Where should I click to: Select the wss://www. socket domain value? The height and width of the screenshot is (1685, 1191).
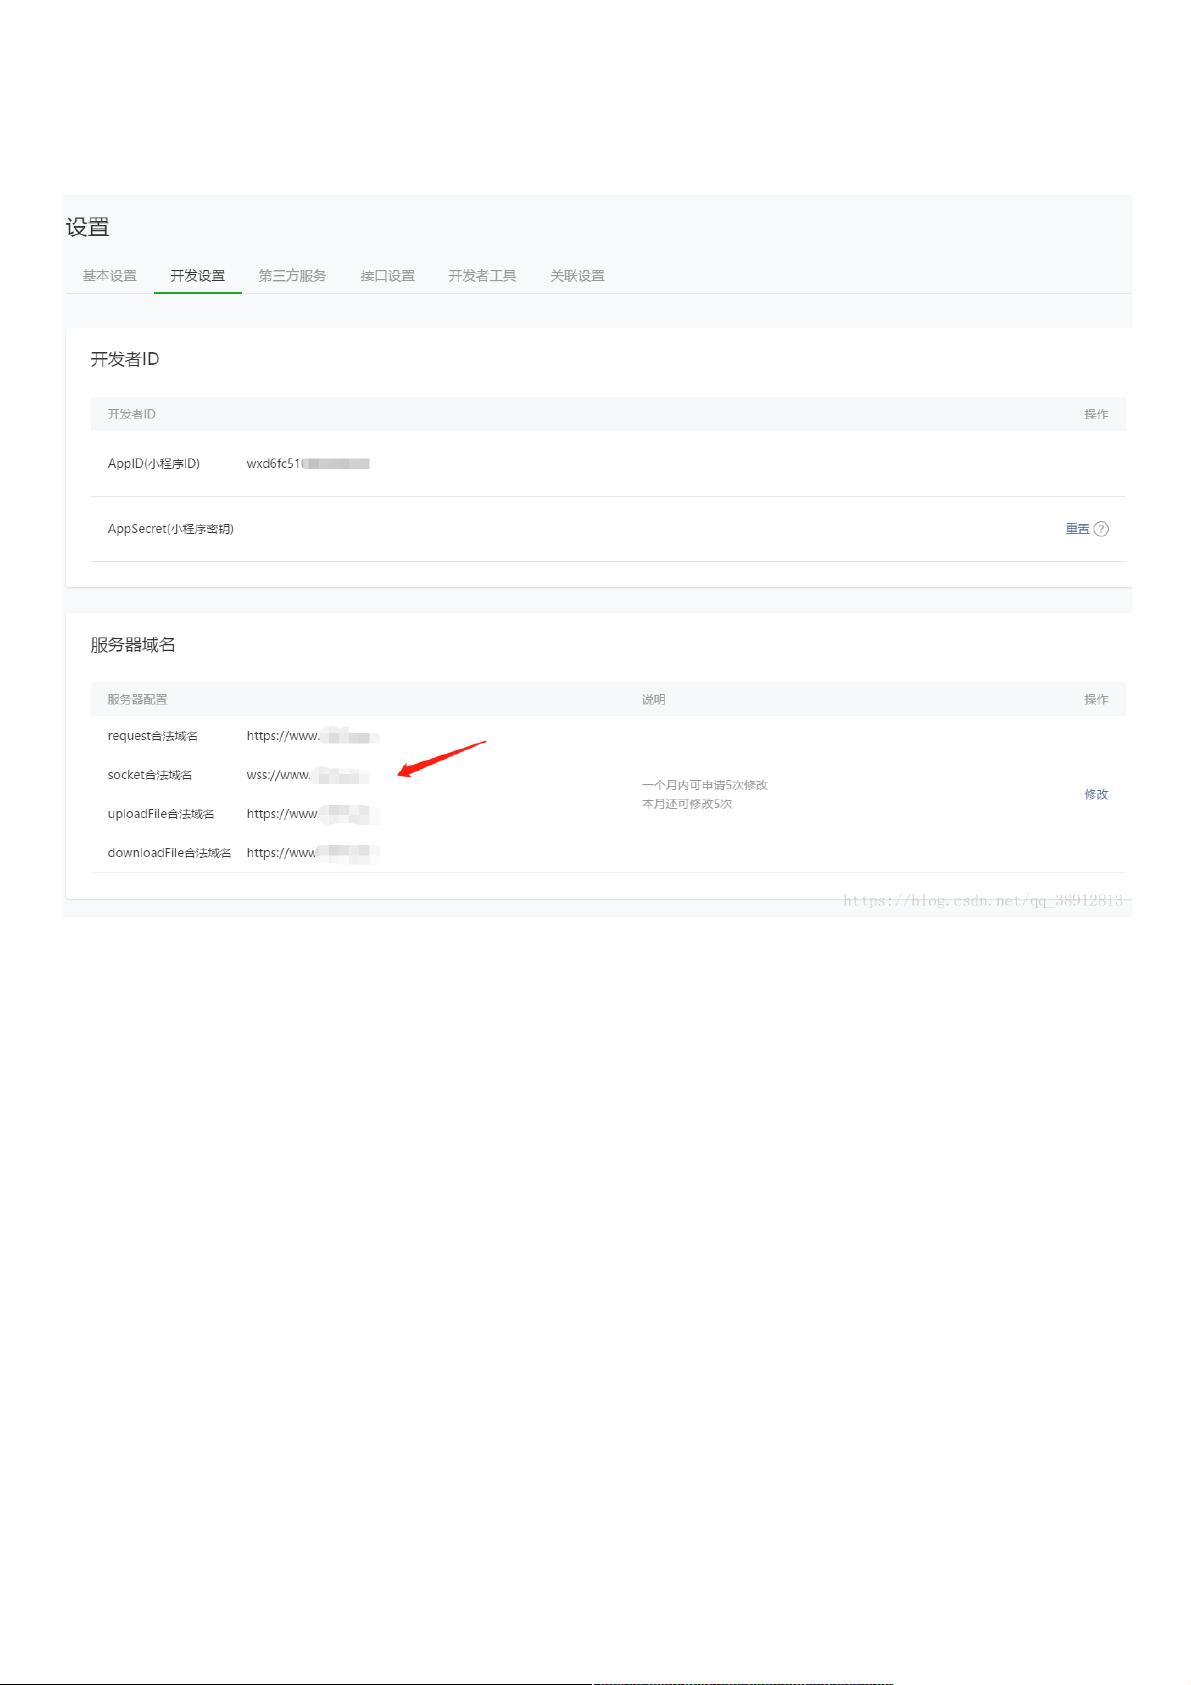click(x=308, y=775)
